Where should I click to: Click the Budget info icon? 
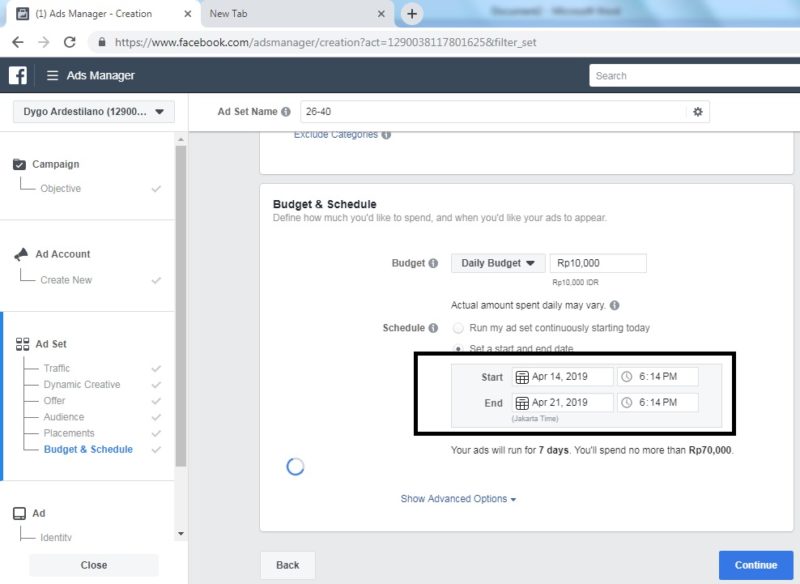pos(433,263)
